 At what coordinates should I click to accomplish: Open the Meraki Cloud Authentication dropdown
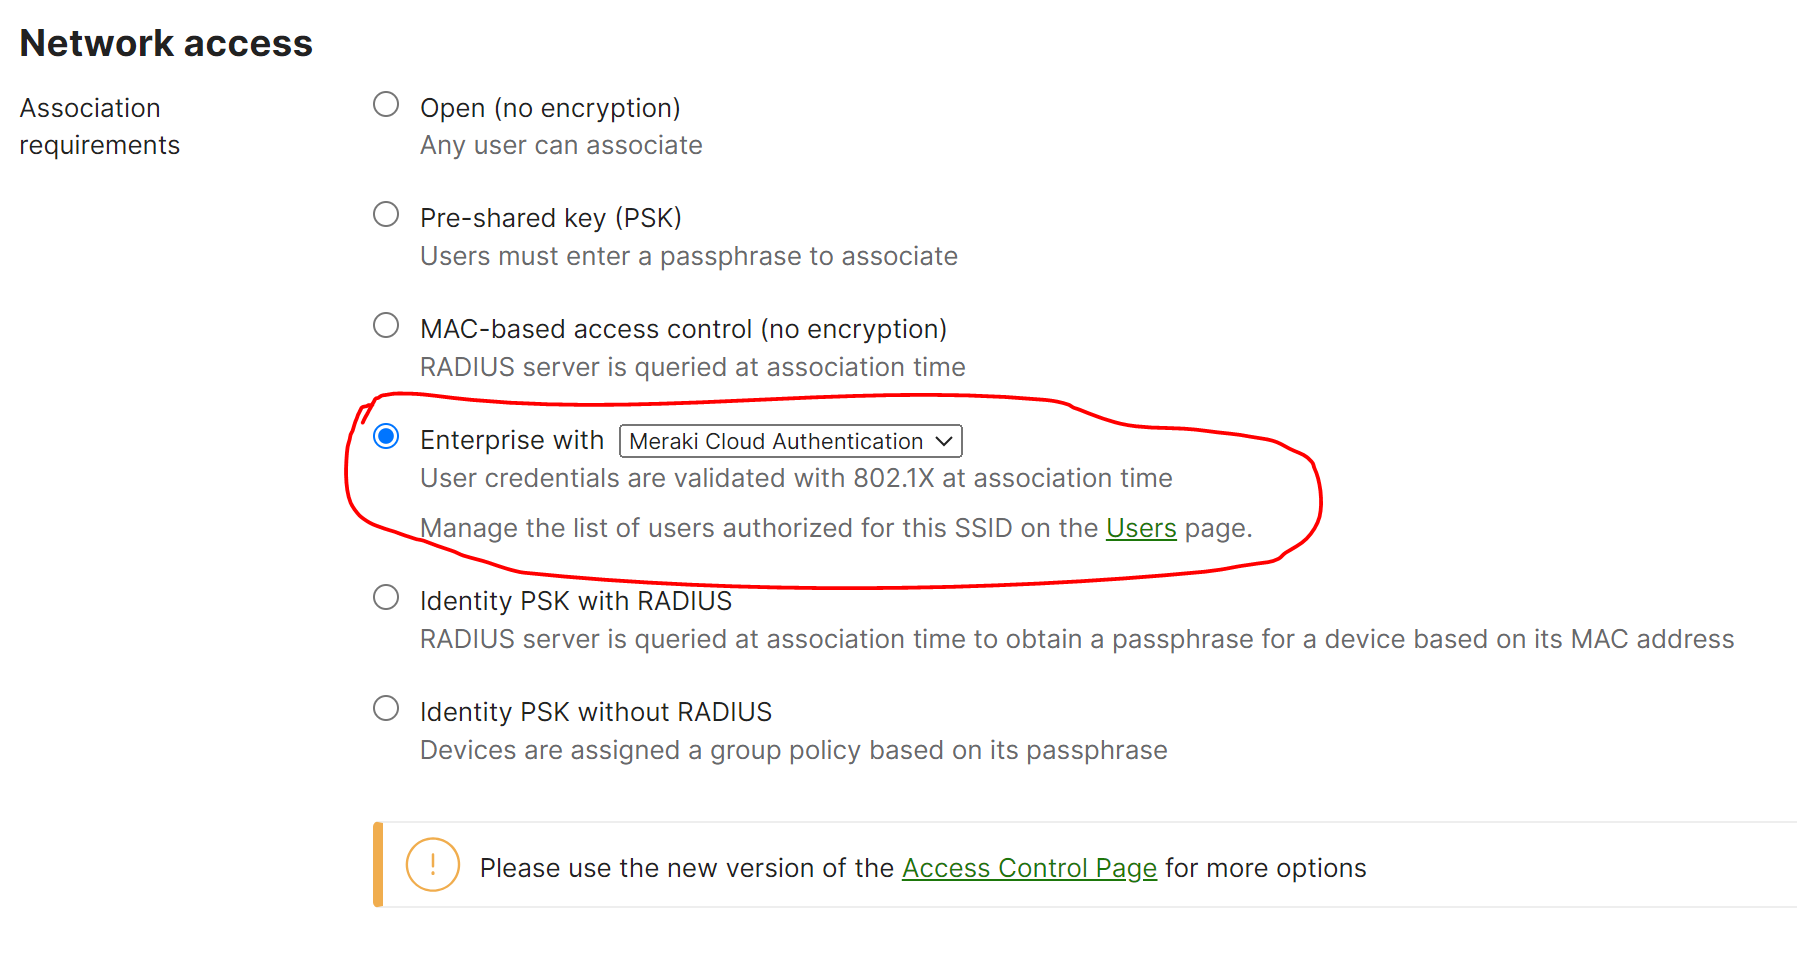point(789,440)
